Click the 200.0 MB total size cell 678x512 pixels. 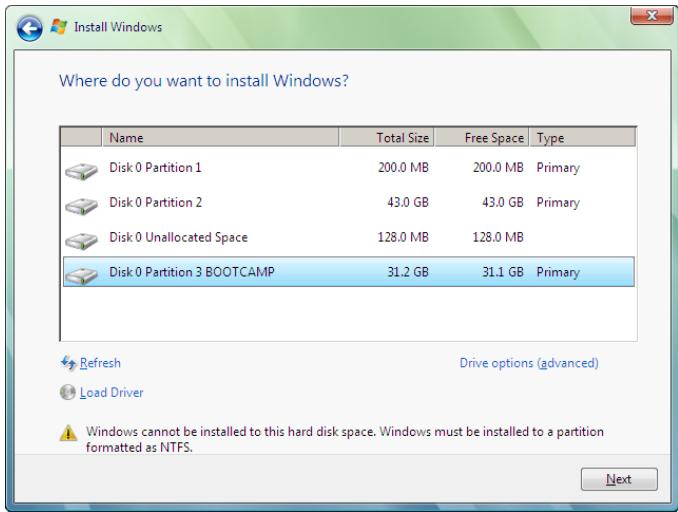(403, 167)
